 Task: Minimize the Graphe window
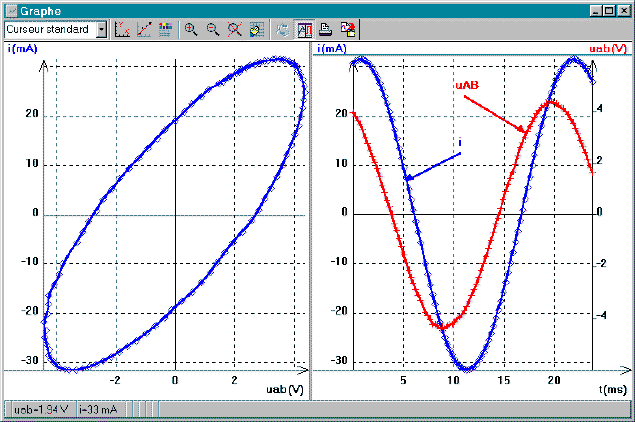(595, 9)
